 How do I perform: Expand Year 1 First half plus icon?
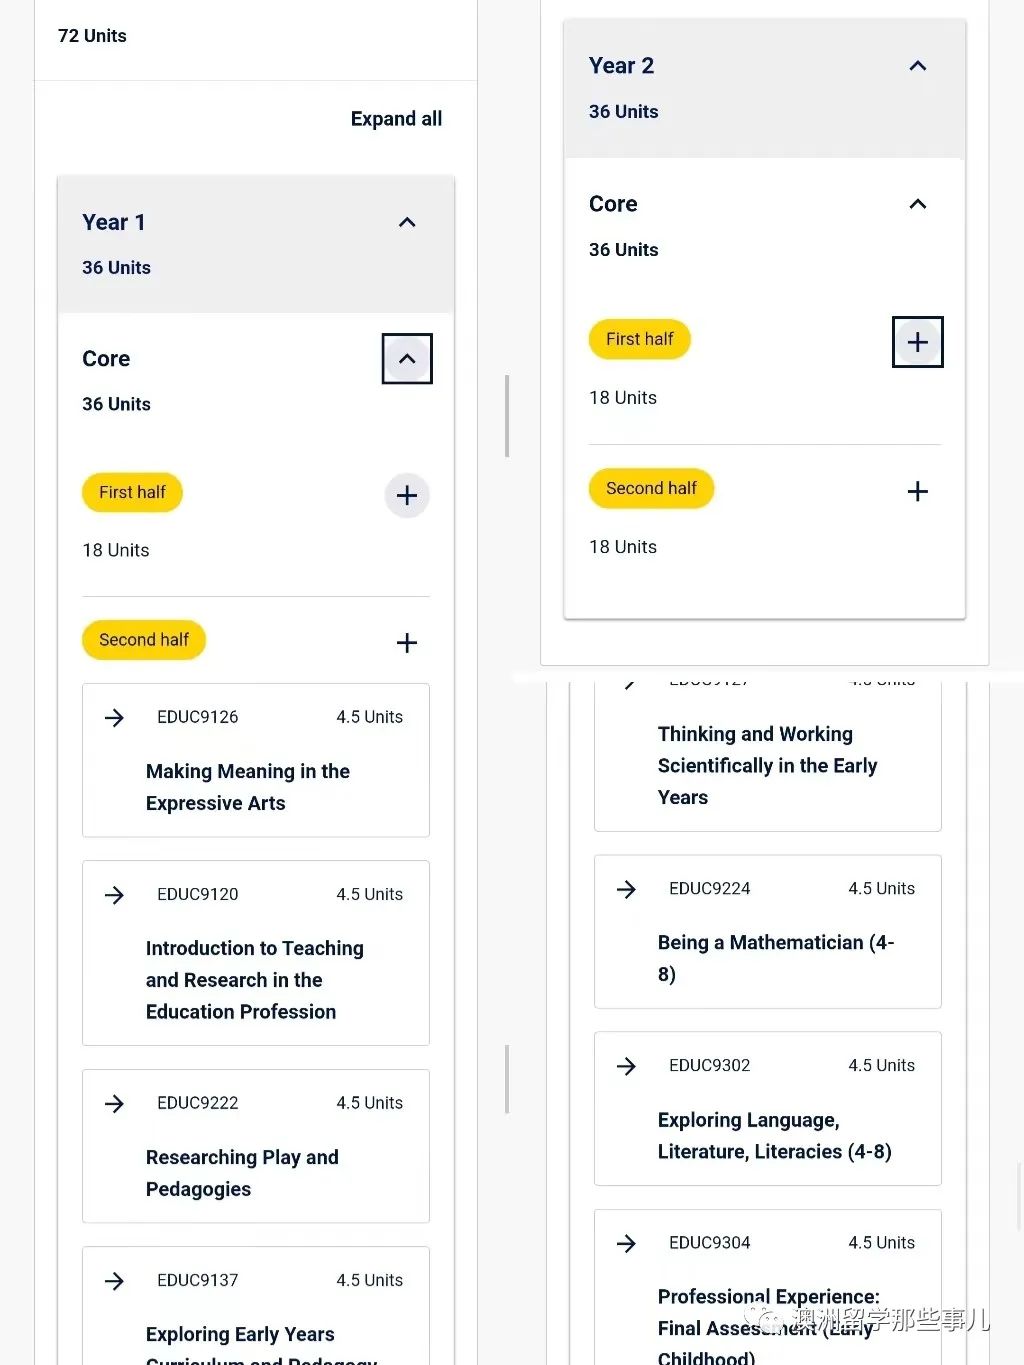coord(407,495)
